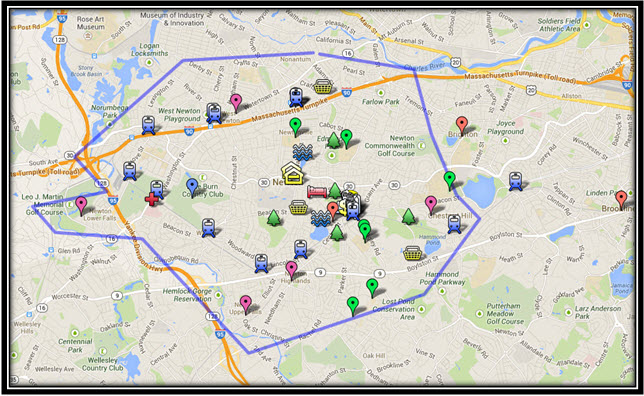644x396 pixels.
Task: Select the 'Oak Hill' neighborhood label
Action: (374, 355)
